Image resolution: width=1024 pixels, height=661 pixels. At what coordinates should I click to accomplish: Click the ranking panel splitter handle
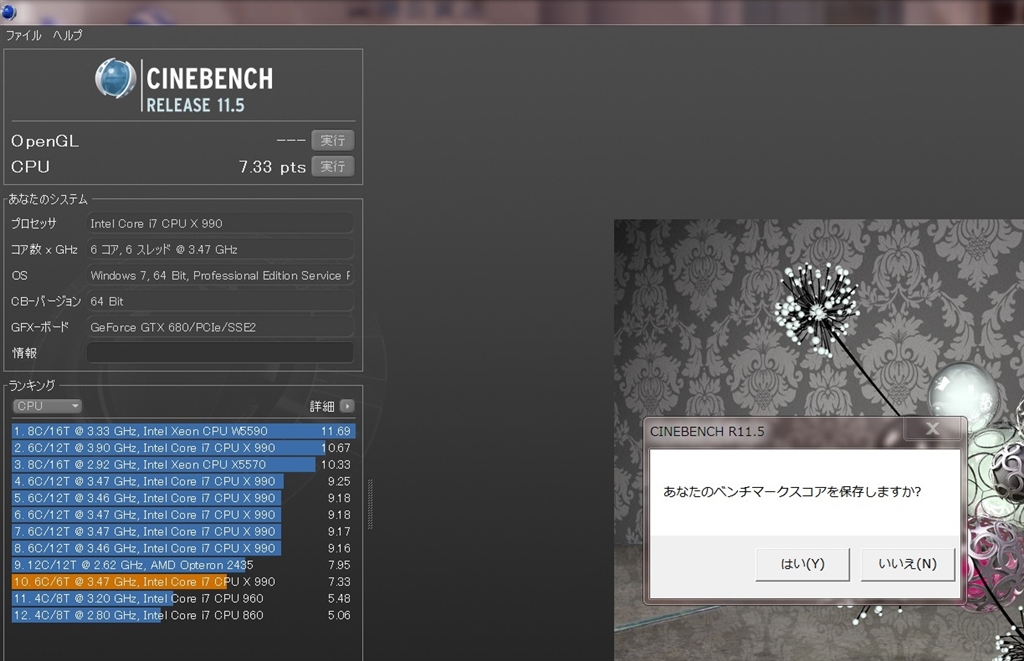370,504
